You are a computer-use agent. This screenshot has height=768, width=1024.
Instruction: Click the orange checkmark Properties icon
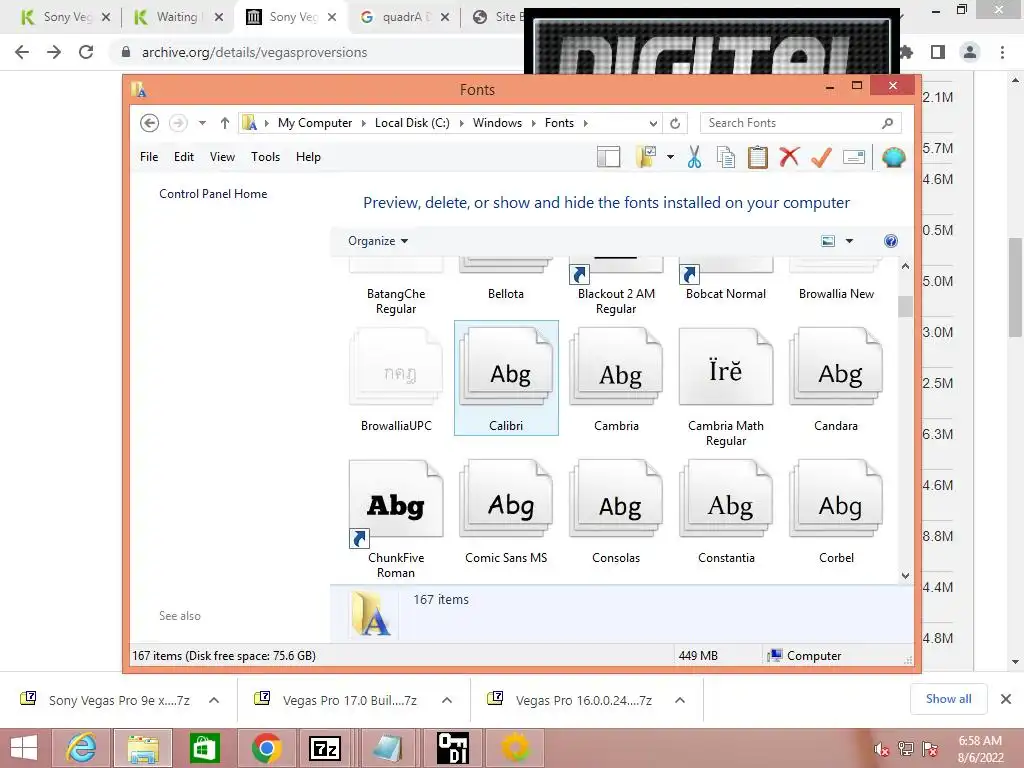click(821, 157)
